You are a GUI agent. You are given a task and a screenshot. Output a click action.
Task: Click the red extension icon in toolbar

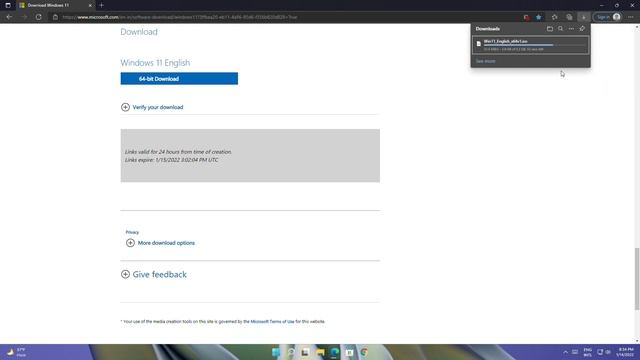[x=527, y=17]
